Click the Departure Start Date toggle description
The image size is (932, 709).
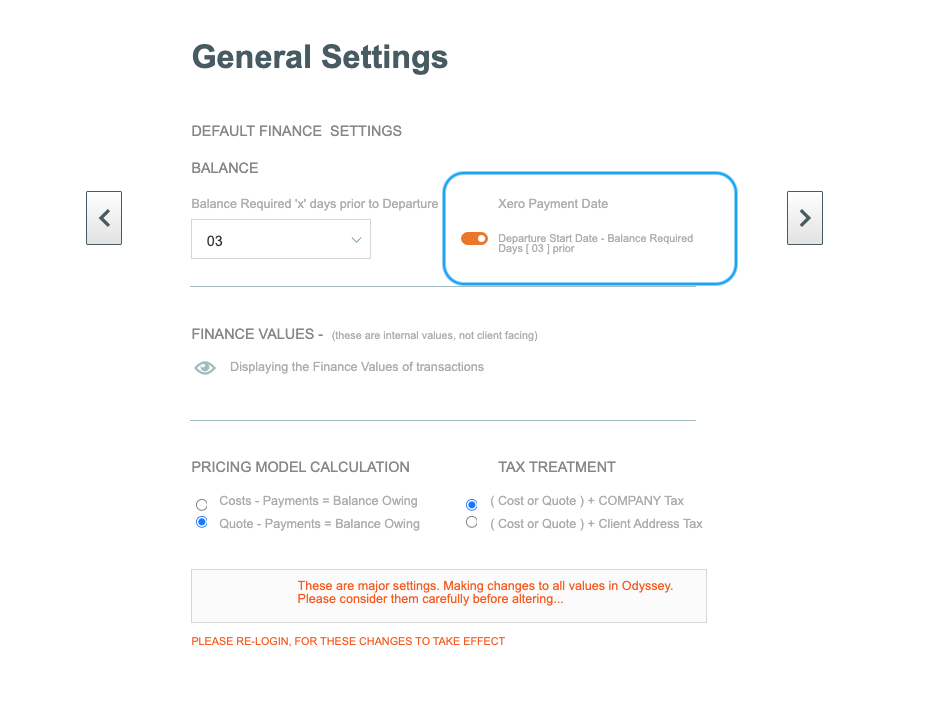click(596, 243)
